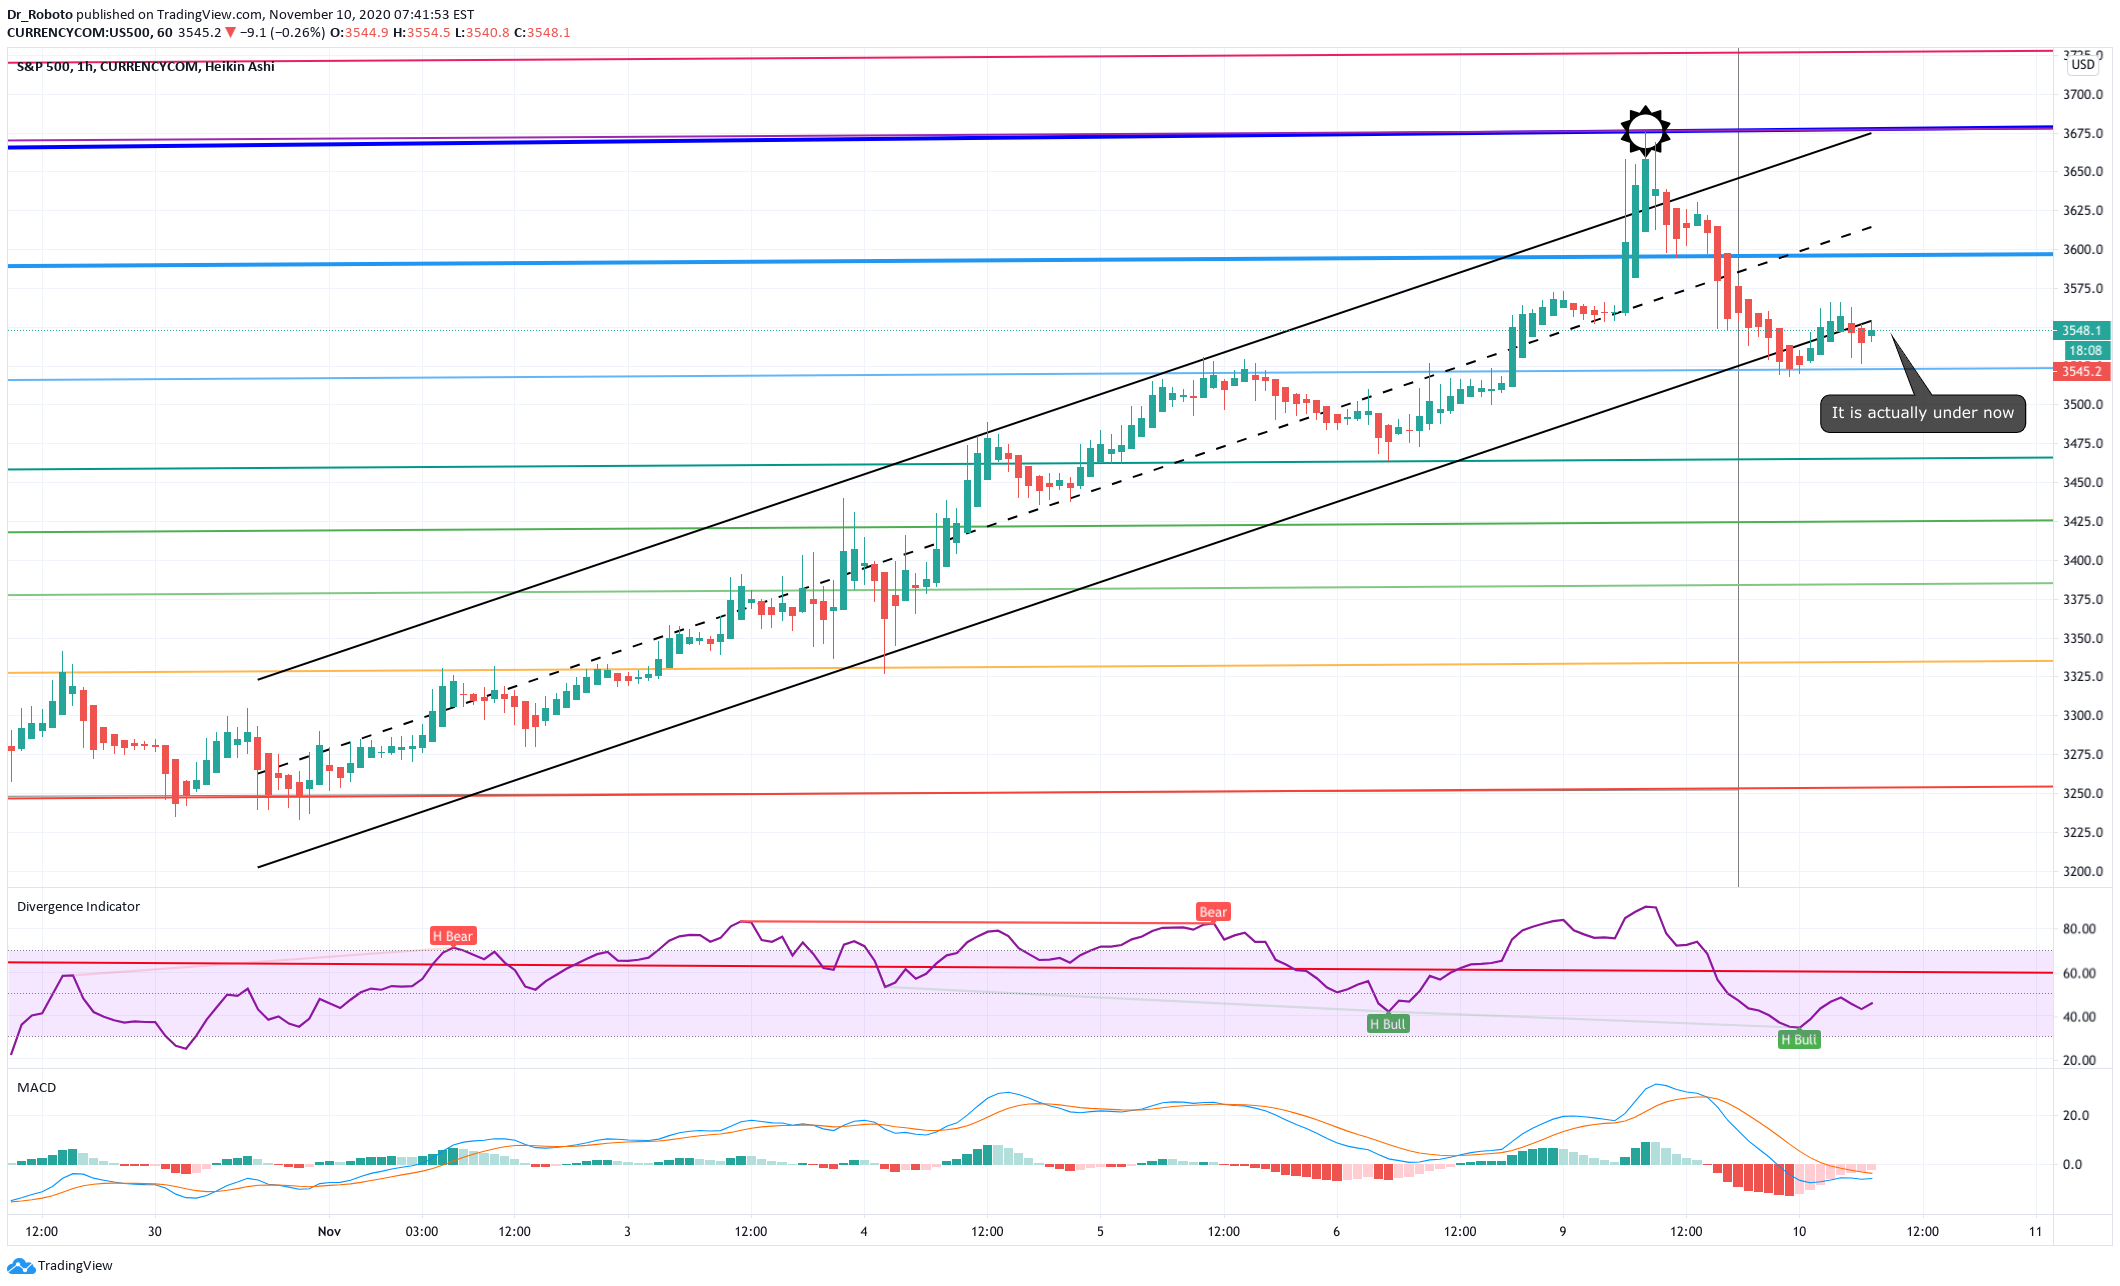The image size is (2120, 1286).
Task: Click the 3600.0 price axis label
Action: coord(2083,250)
